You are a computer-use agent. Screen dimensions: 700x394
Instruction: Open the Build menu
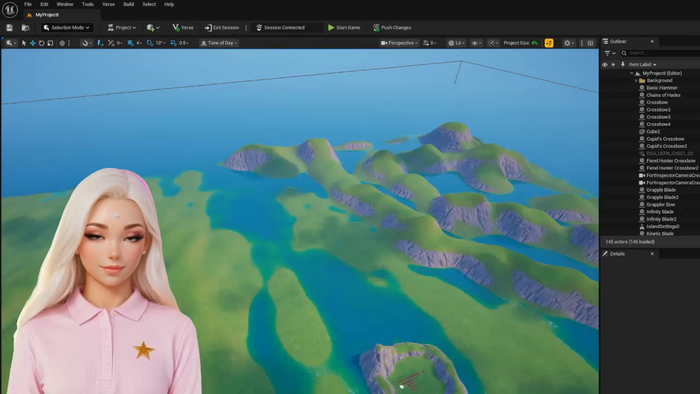pyautogui.click(x=129, y=4)
